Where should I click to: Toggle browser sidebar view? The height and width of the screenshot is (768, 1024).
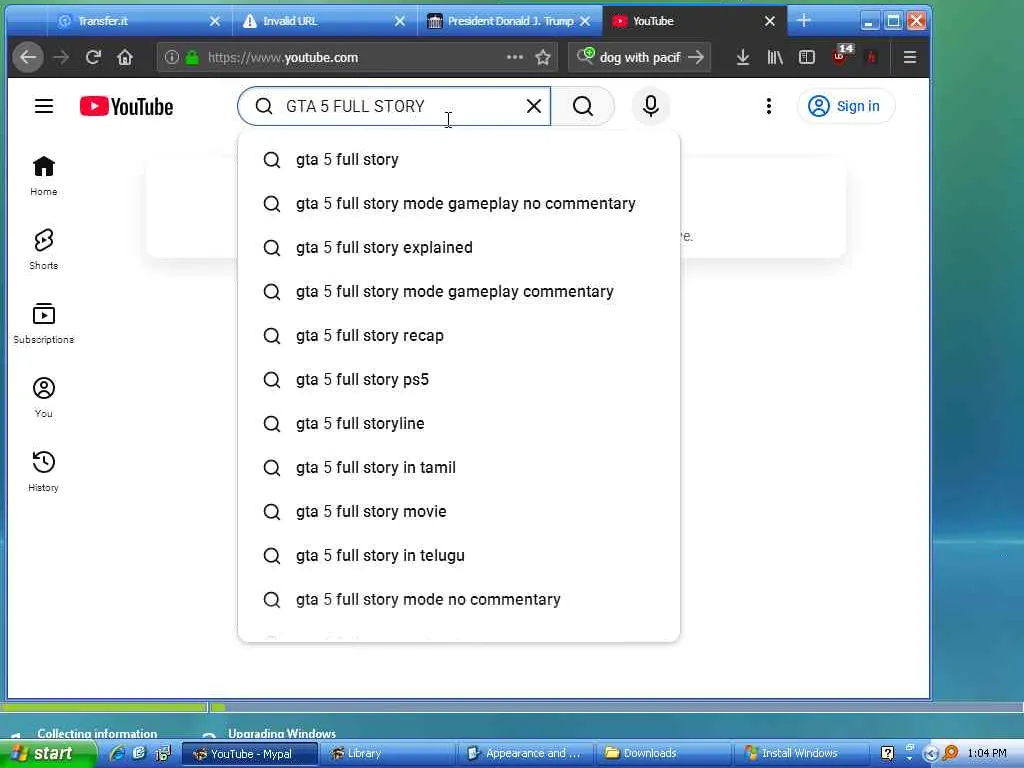click(807, 57)
